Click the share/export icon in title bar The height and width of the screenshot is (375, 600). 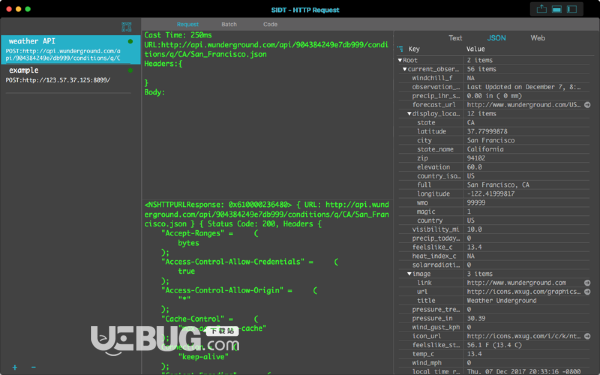(x=541, y=9)
